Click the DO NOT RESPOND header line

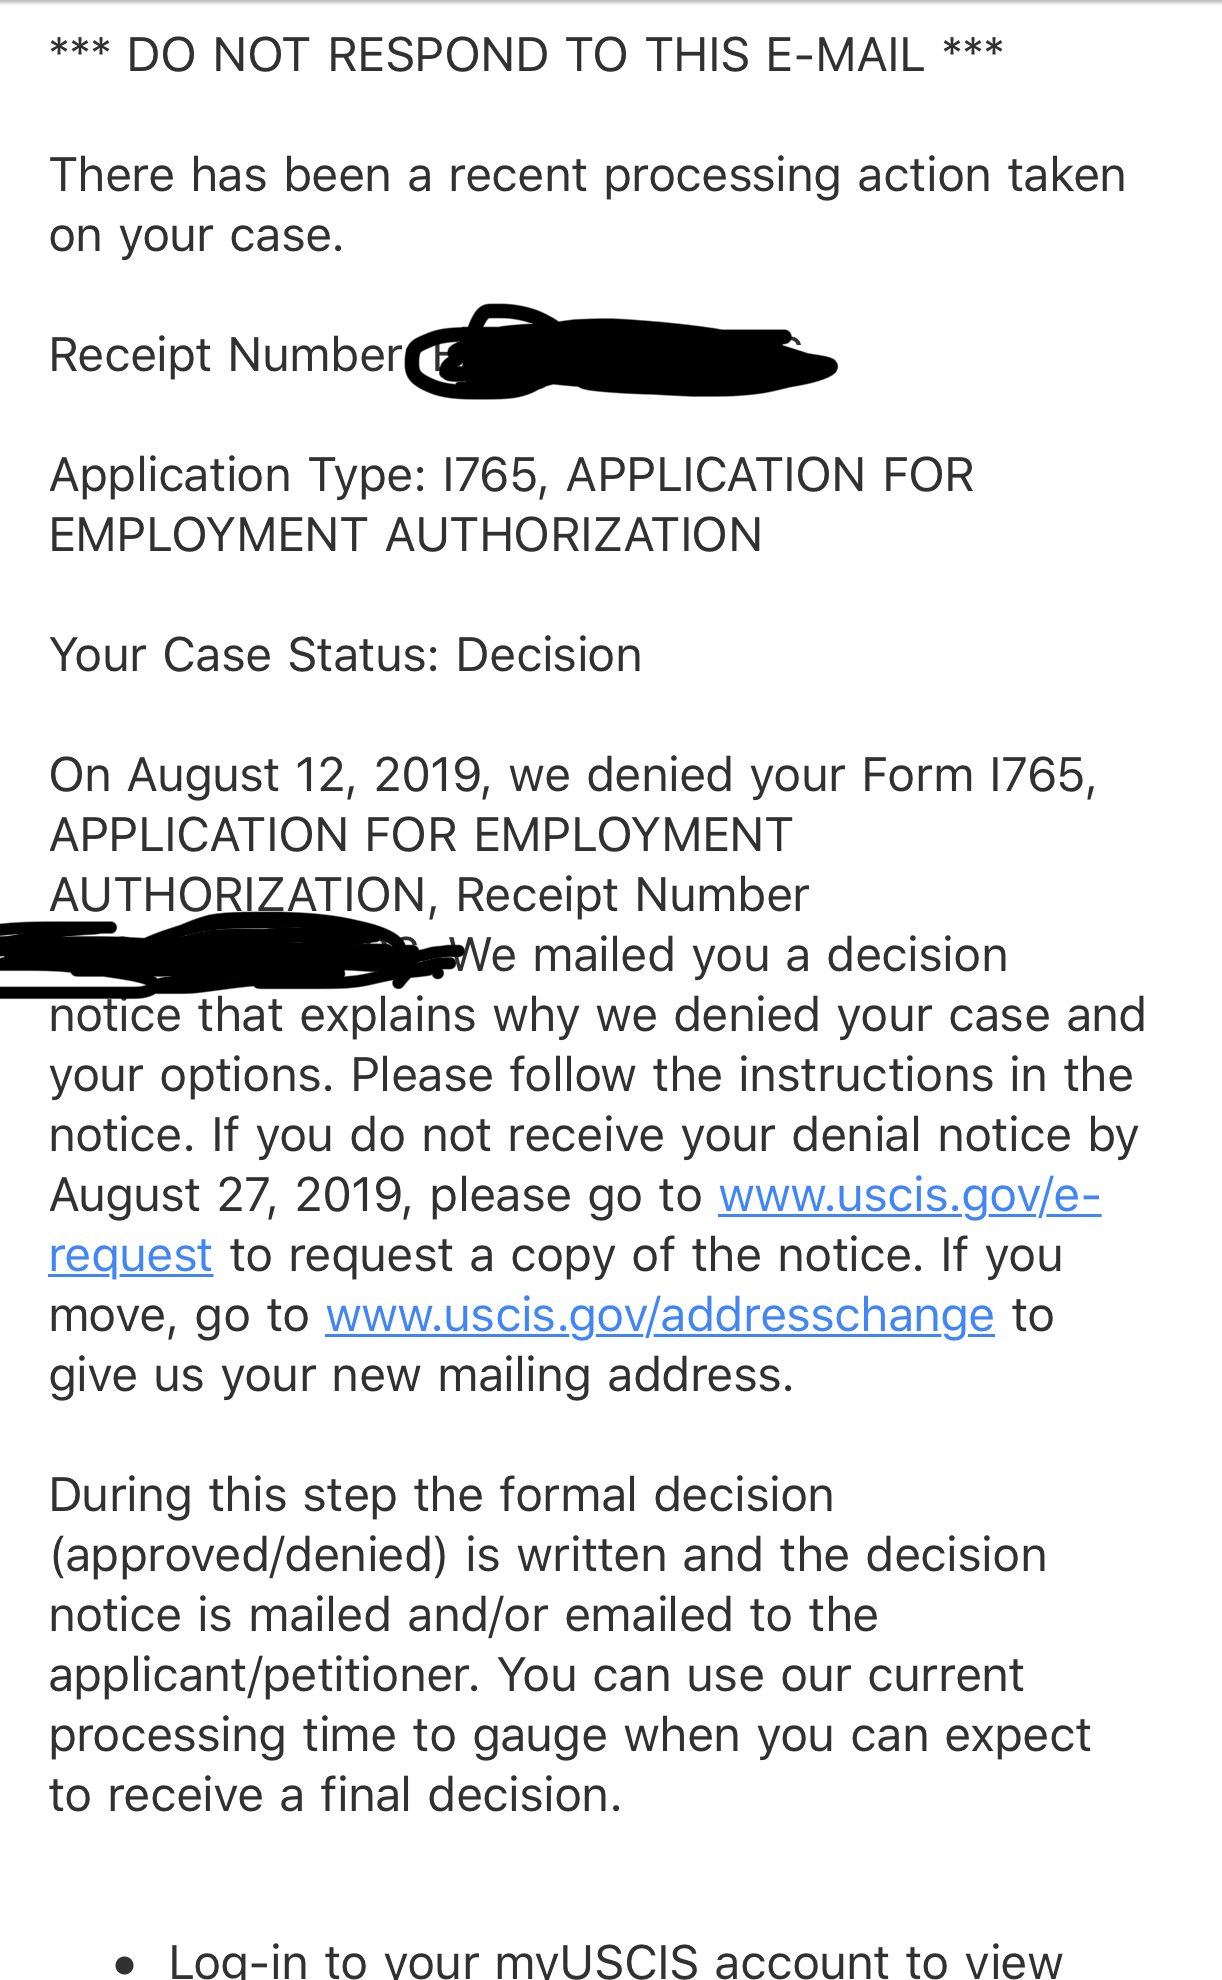(526, 55)
